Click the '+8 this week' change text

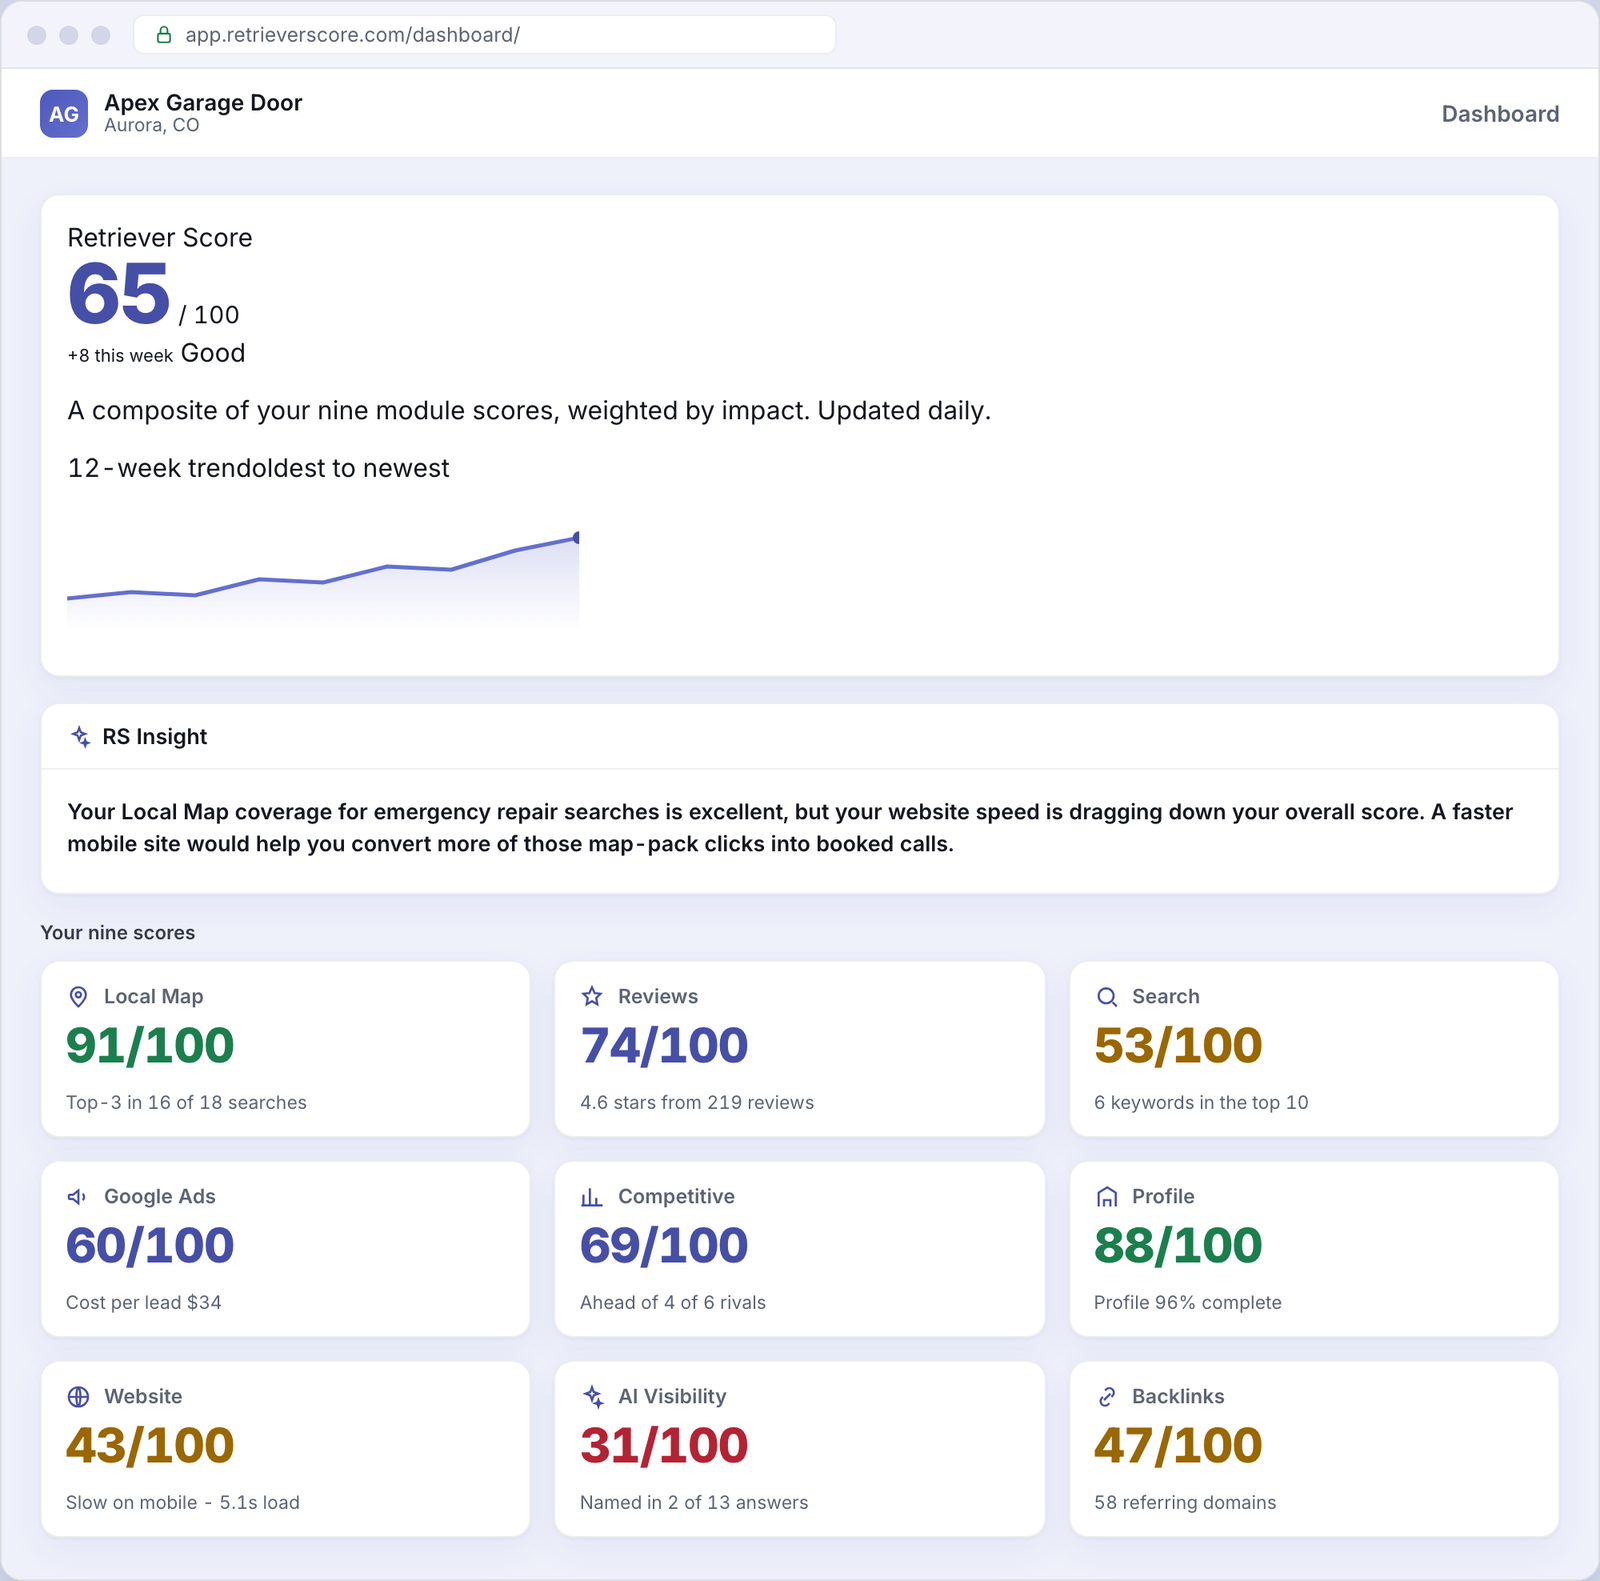pyautogui.click(x=120, y=356)
